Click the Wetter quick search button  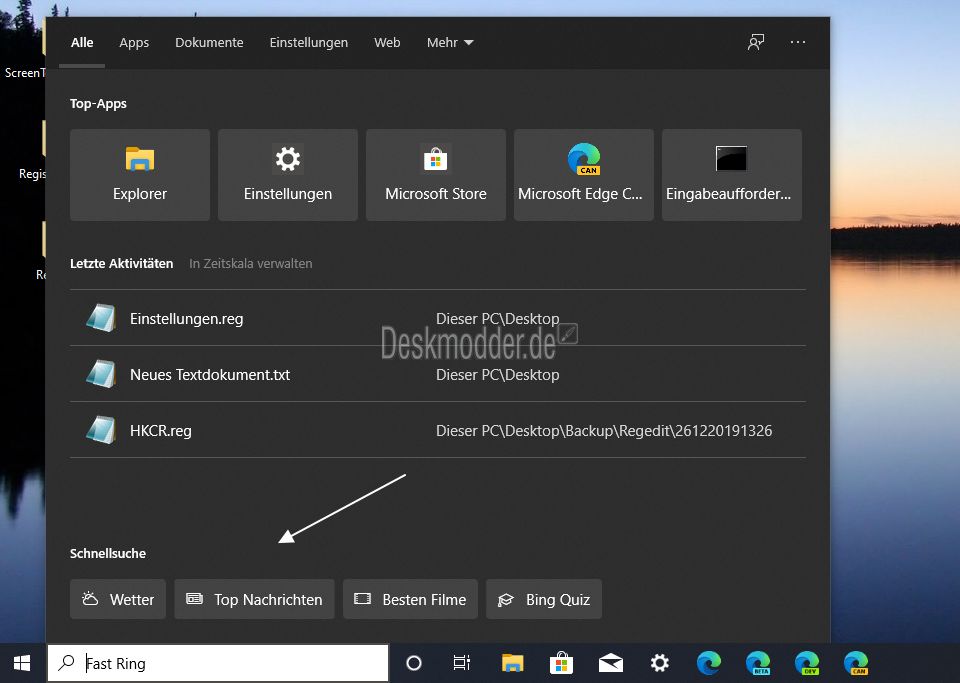pos(118,599)
